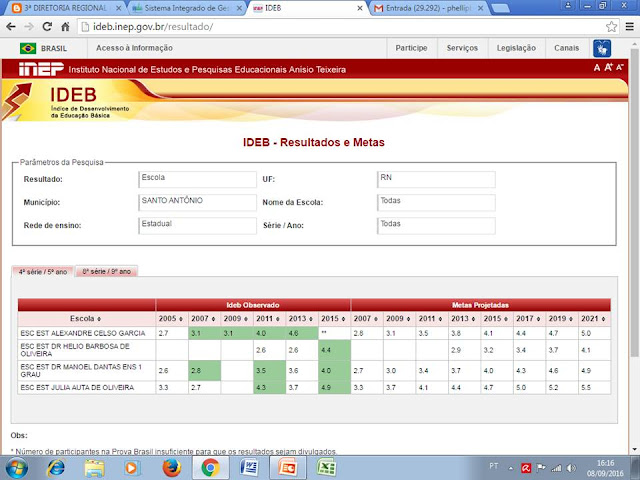Open the Legislação link
Viewport: 640px width, 480px height.
pyautogui.click(x=516, y=48)
